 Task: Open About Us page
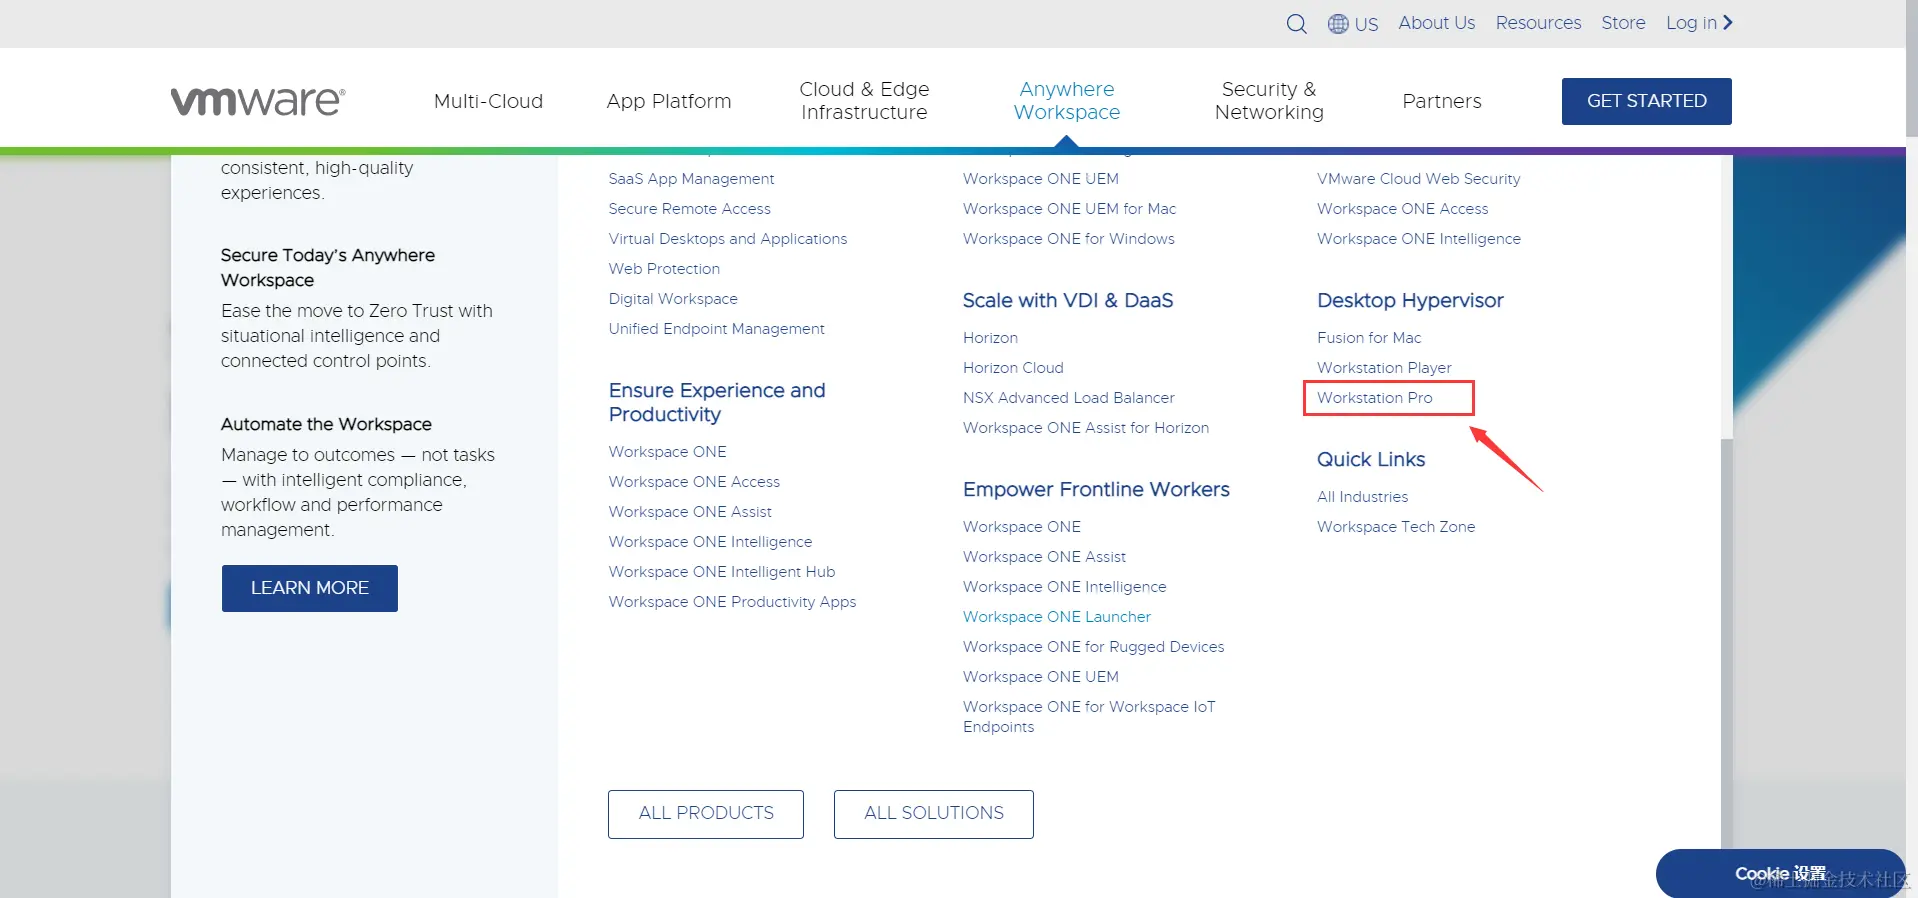pos(1436,22)
